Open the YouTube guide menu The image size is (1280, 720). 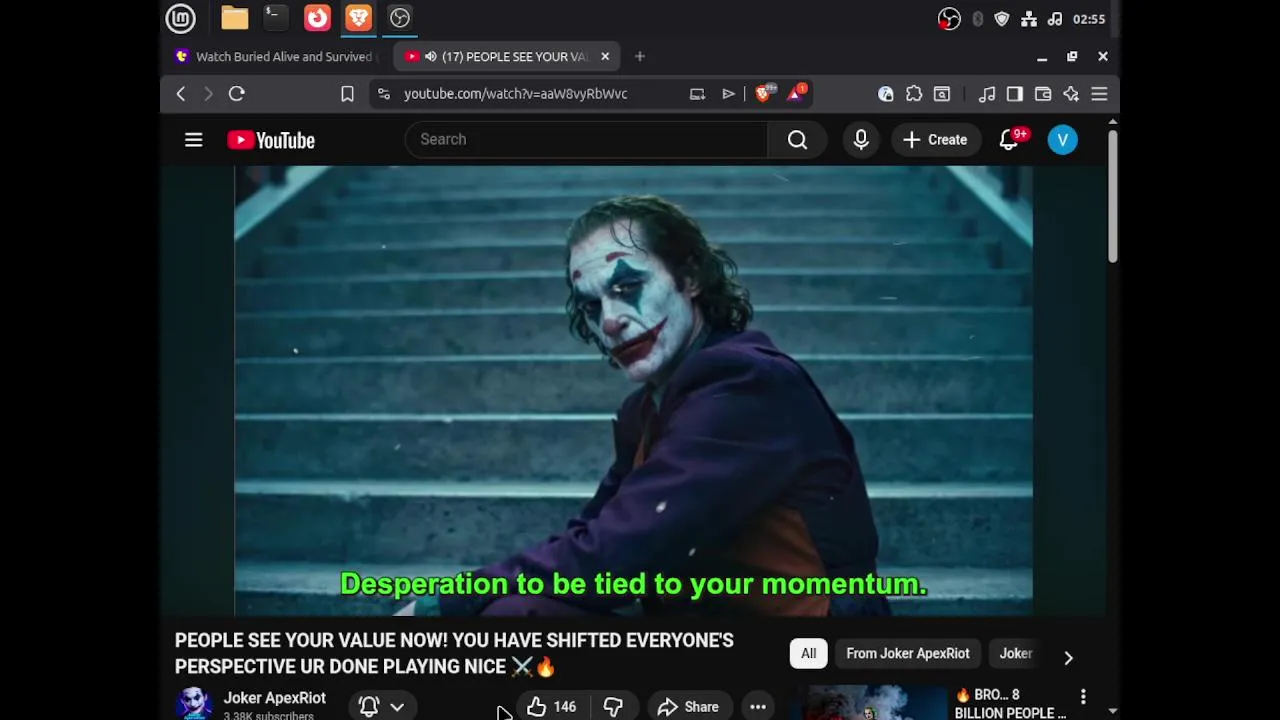pyautogui.click(x=194, y=140)
